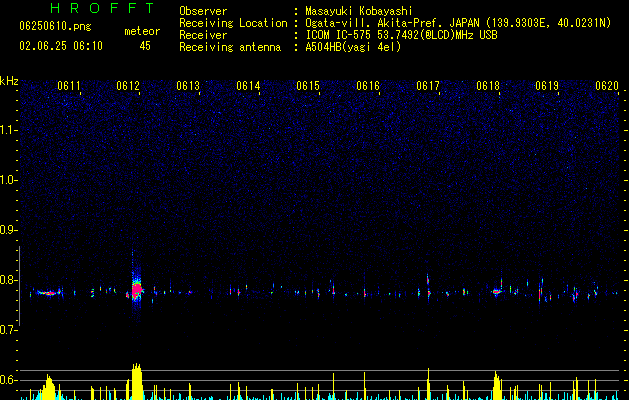
Task: Select the filename 06250610.png
Action: (x=55, y=26)
